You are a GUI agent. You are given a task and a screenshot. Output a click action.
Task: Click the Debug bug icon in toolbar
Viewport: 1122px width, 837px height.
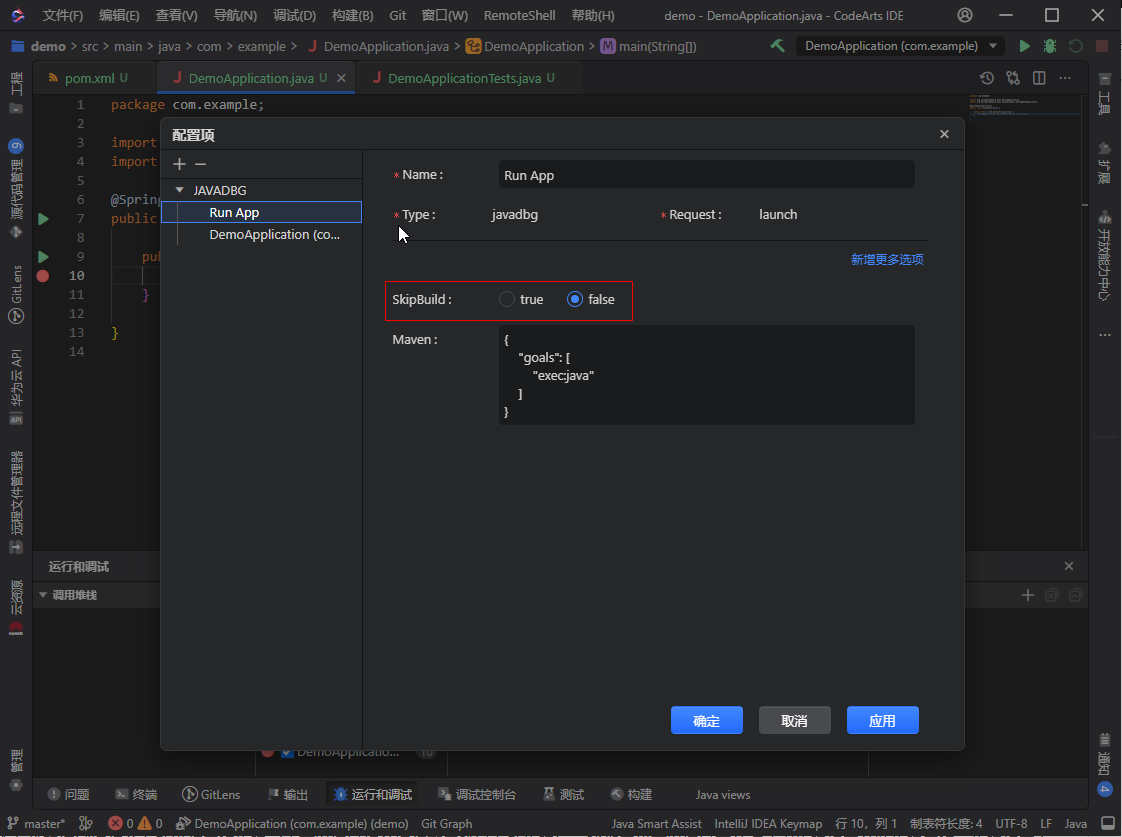pos(1049,46)
